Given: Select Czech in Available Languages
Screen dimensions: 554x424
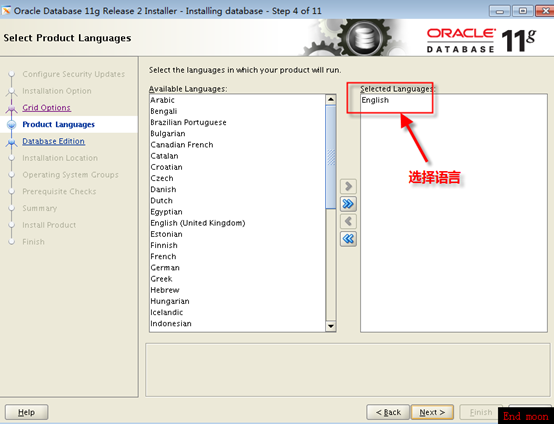Looking at the screenshot, I should [237, 178].
